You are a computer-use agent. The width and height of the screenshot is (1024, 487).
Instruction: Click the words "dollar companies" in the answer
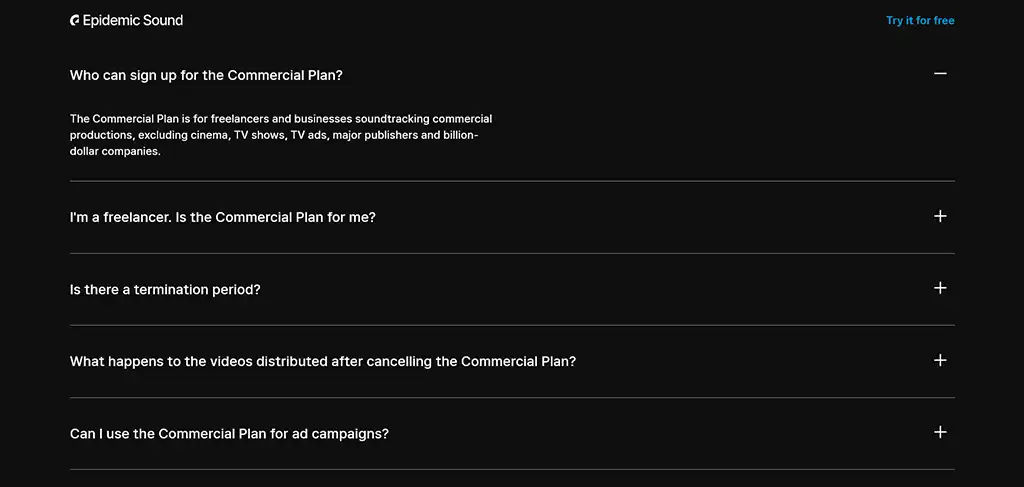(x=115, y=151)
